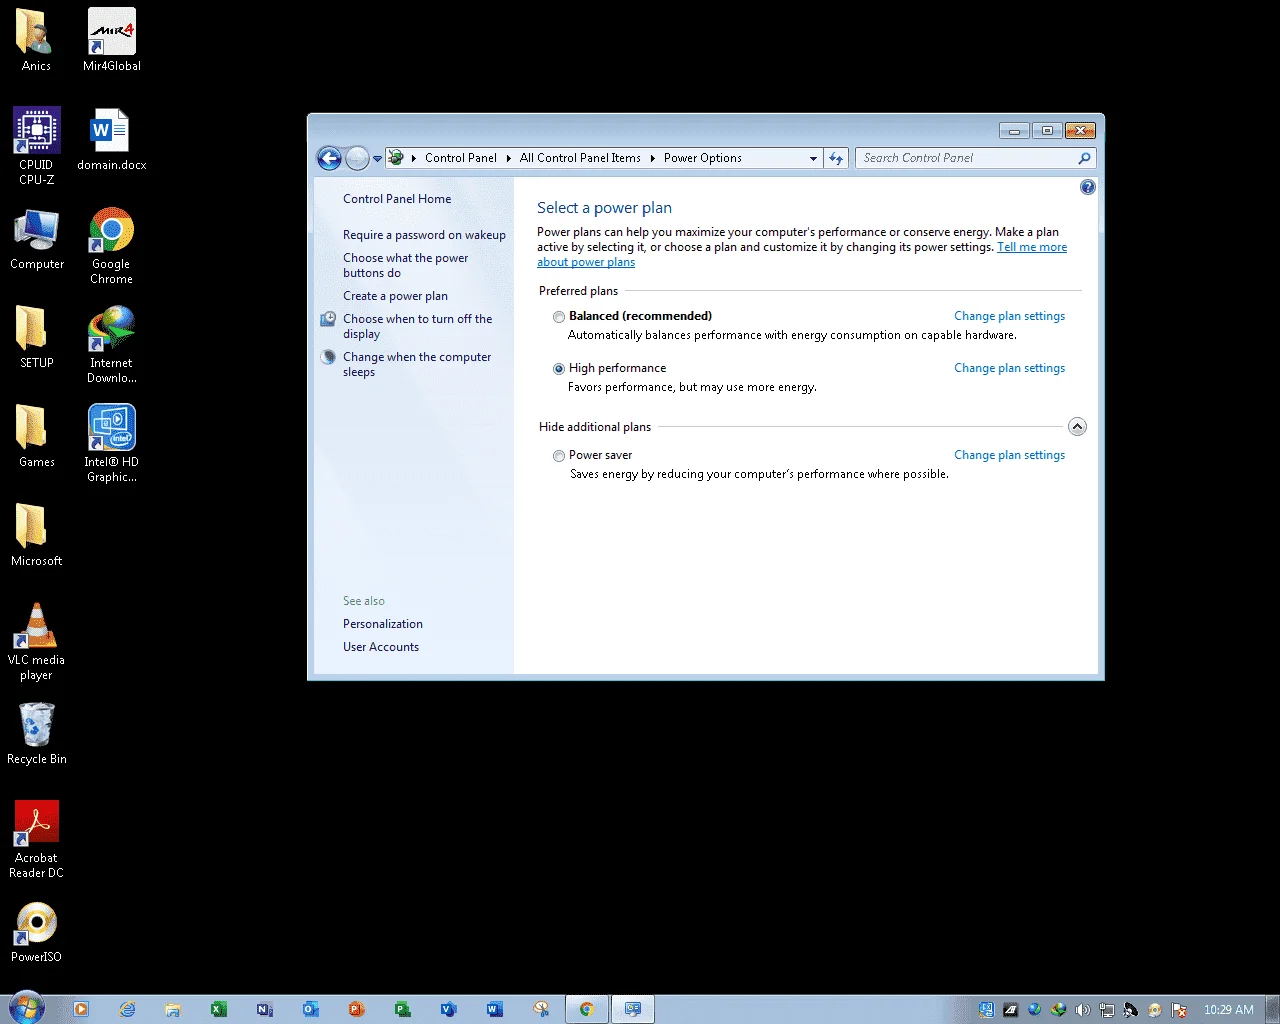The image size is (1280, 1024).
Task: Click the volume speaker tray icon
Action: [x=1082, y=1010]
